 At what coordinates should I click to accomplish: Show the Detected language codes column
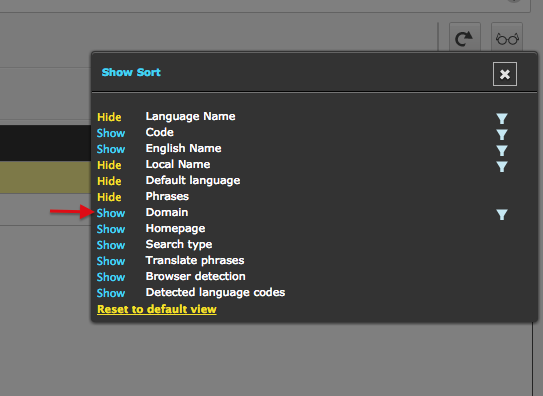(111, 293)
